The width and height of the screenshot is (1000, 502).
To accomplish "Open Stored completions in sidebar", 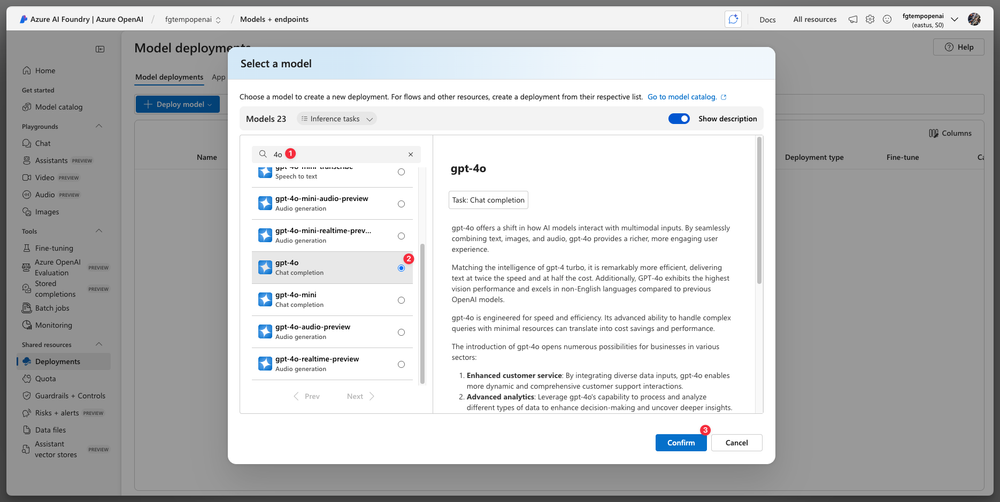I will [x=64, y=289].
